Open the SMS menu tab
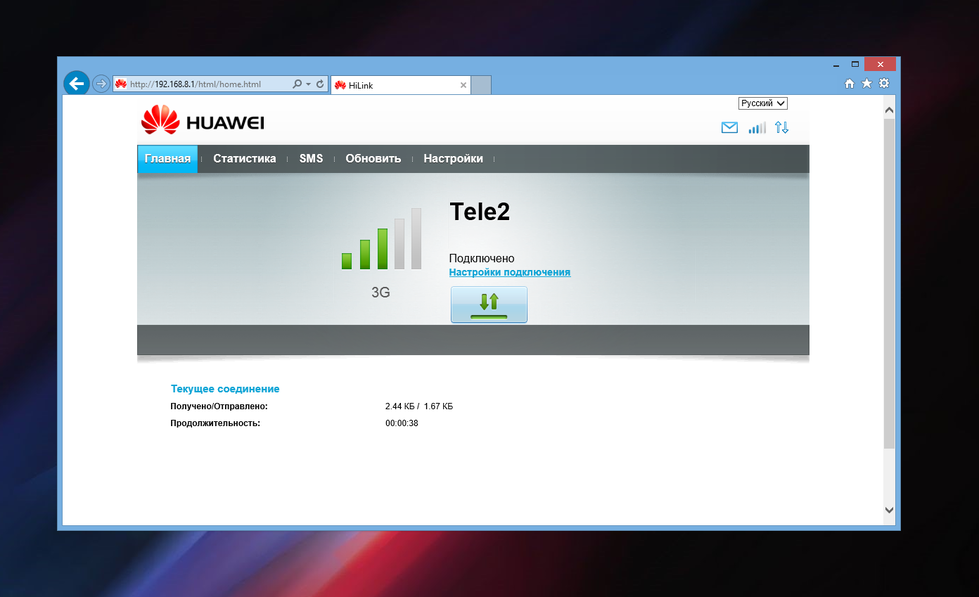The image size is (979, 597). (311, 159)
